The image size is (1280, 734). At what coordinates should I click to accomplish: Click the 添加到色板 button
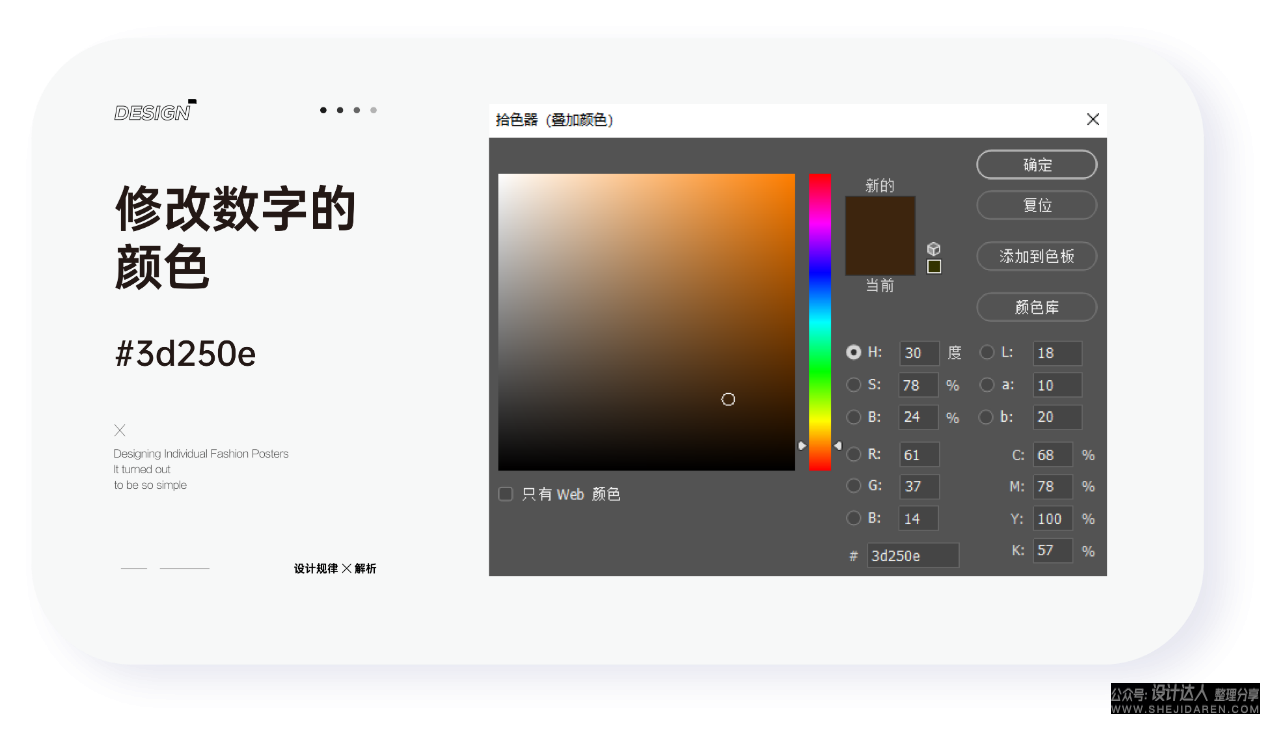click(x=1036, y=256)
